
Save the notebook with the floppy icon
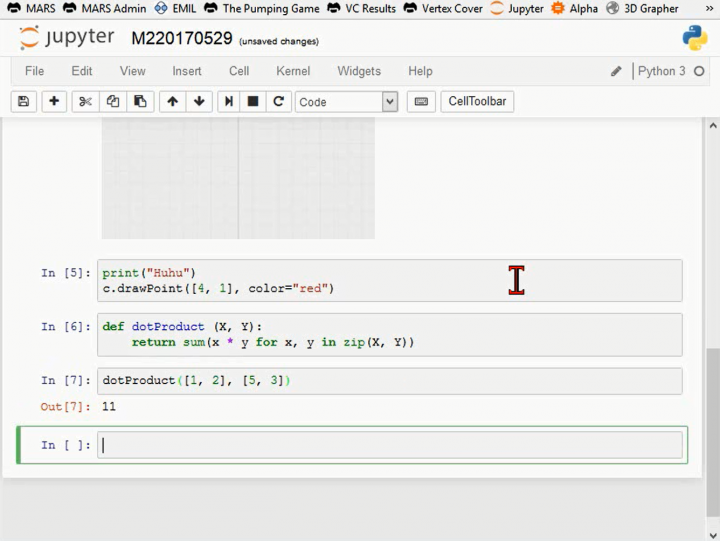click(23, 101)
